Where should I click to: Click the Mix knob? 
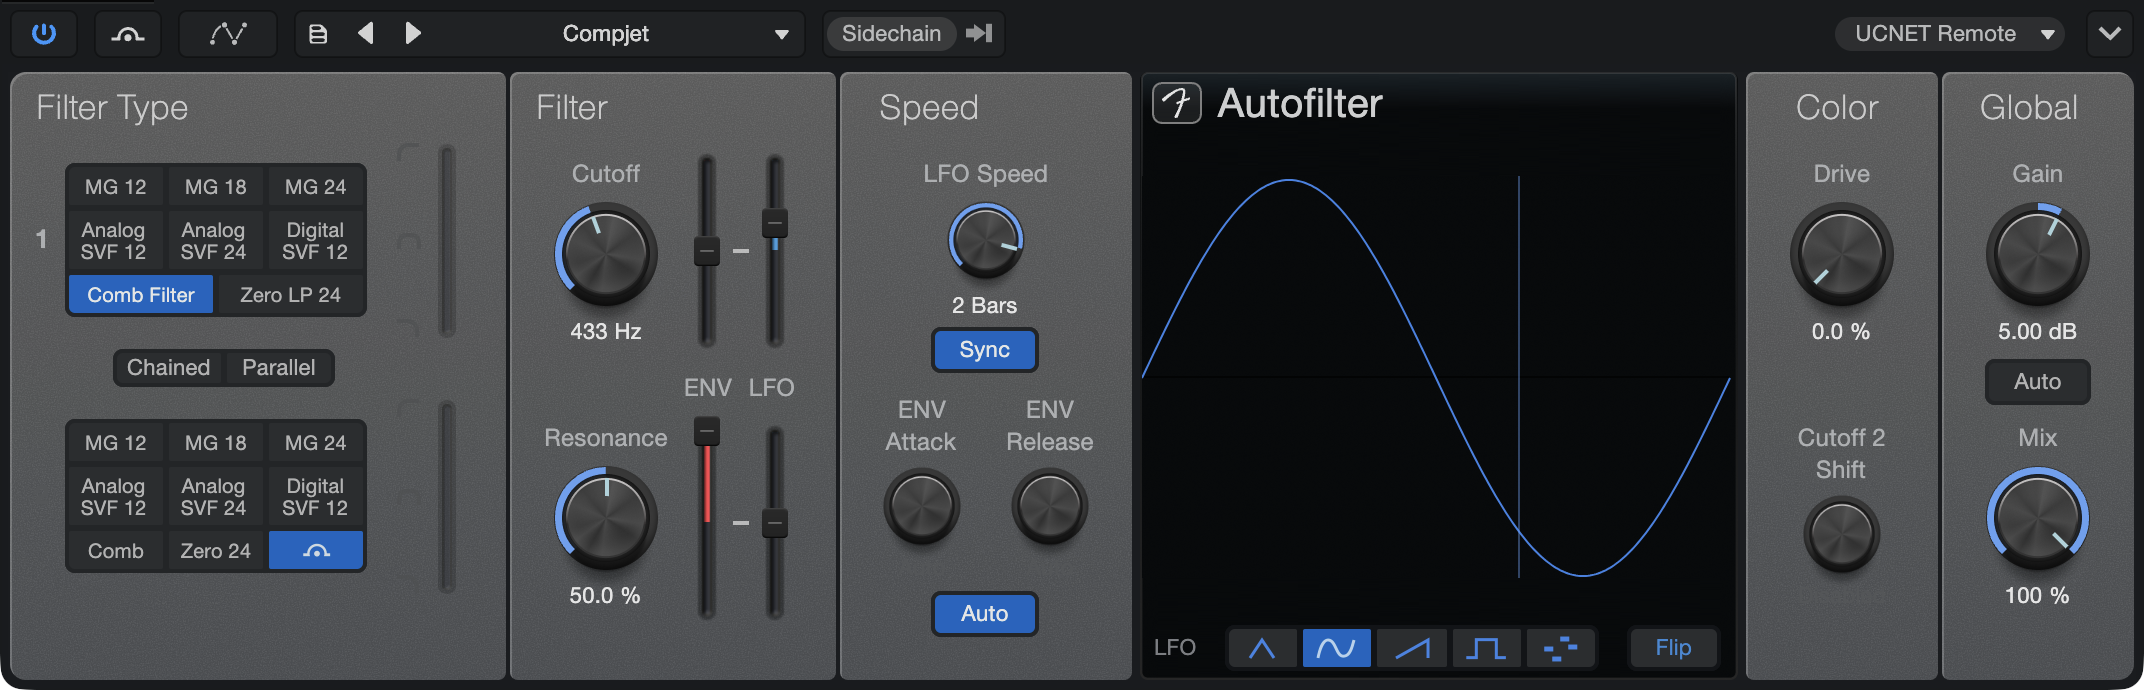click(2037, 518)
